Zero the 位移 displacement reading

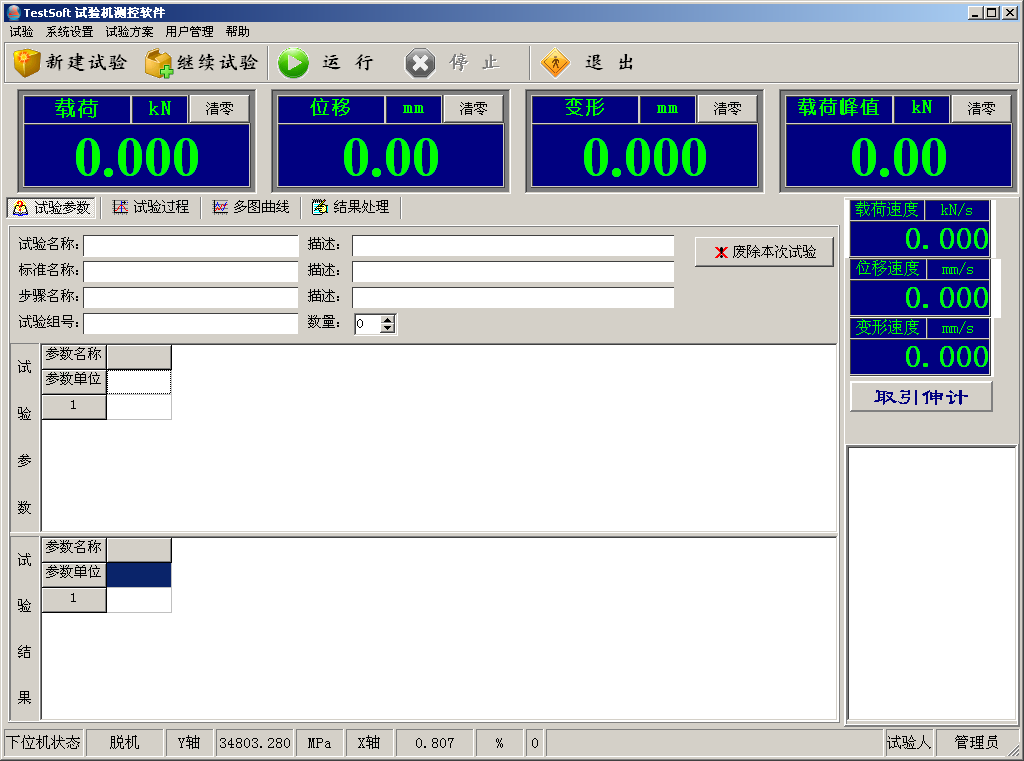473,109
